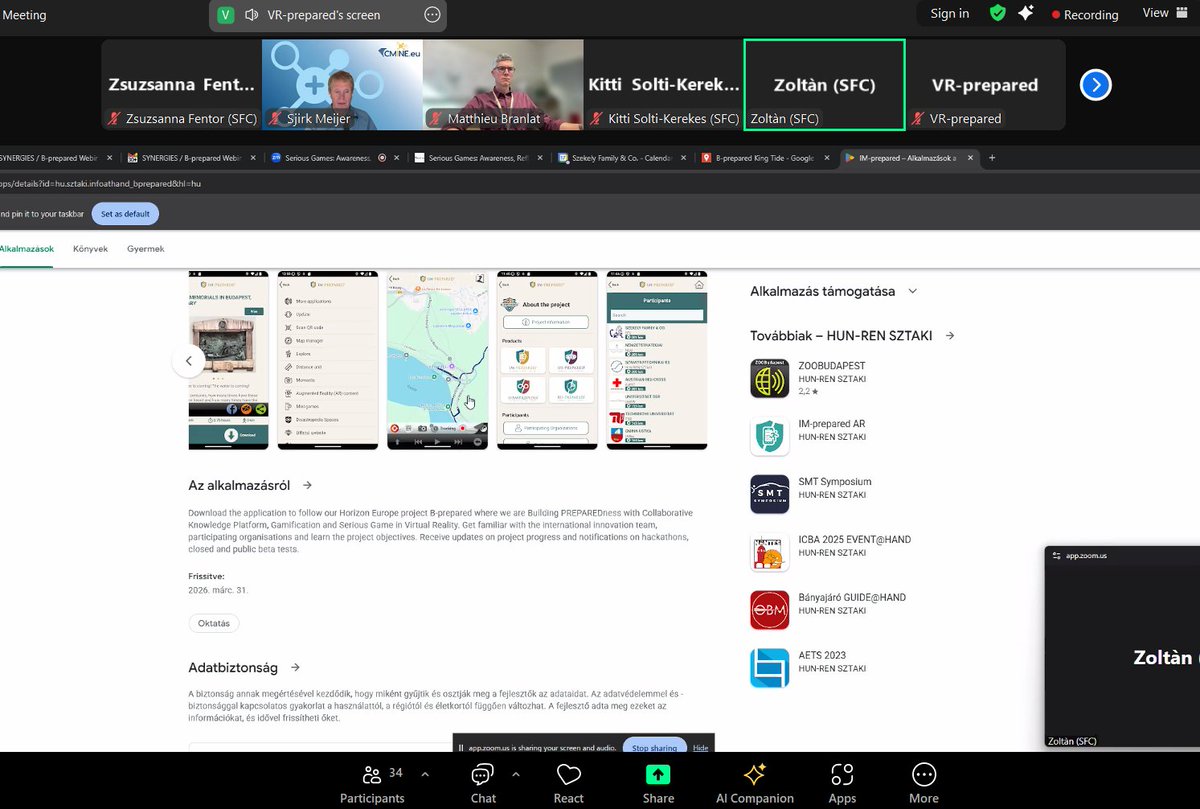Click the AETS 2023 app title
This screenshot has width=1200, height=809.
coord(822,656)
